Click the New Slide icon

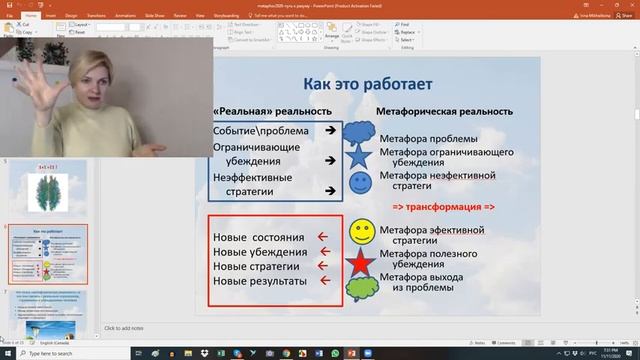pos(60,27)
